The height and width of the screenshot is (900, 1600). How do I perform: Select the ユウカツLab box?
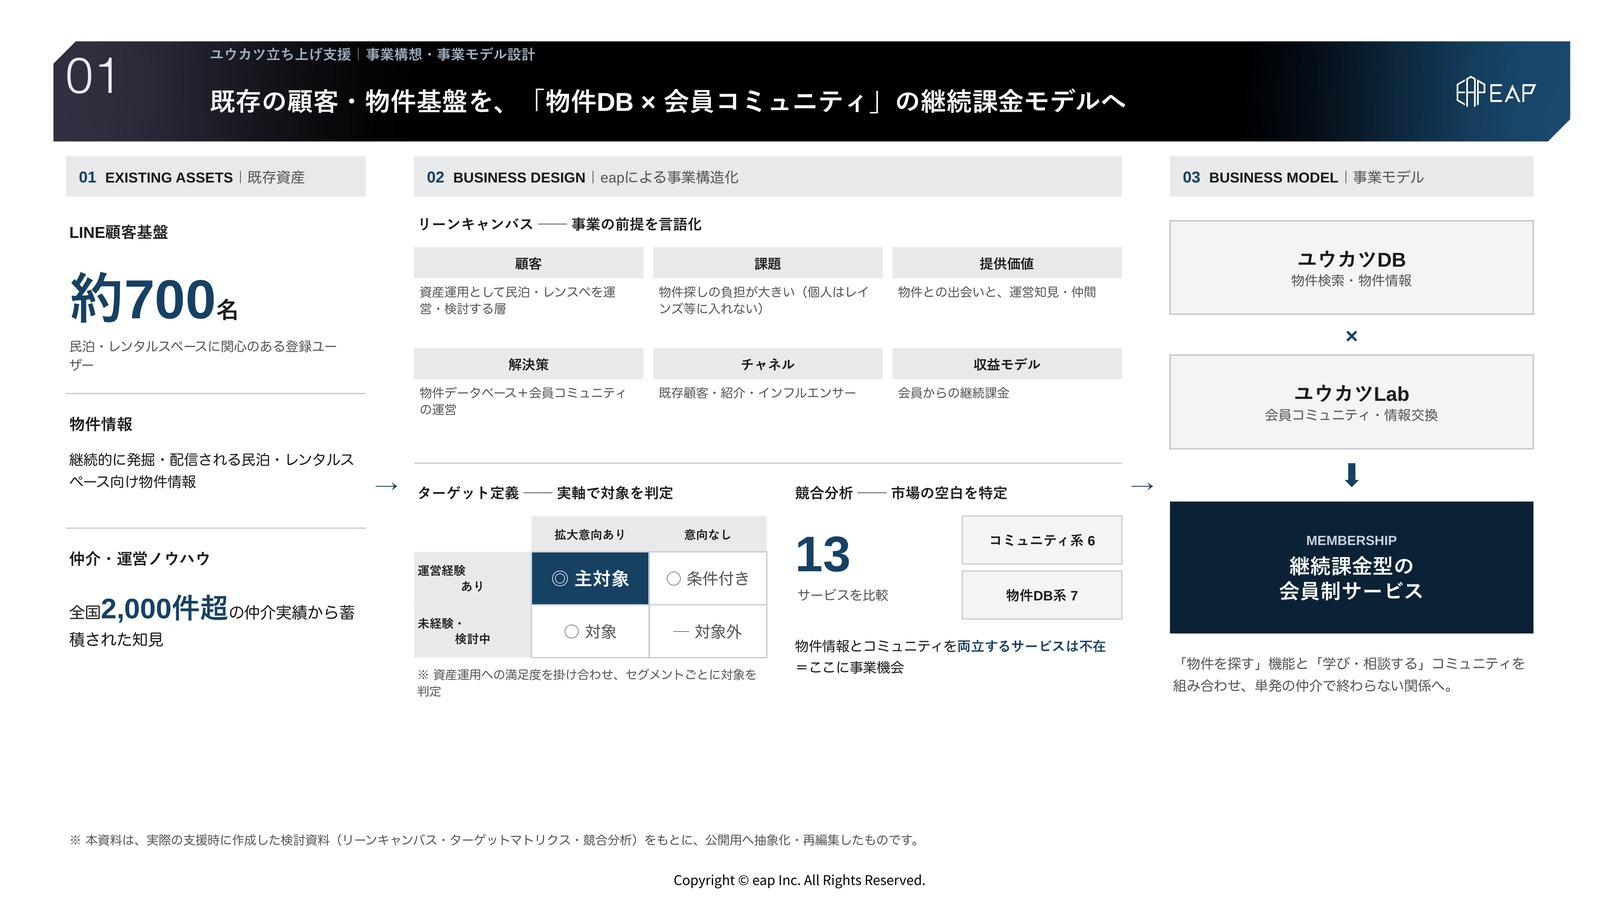pos(1351,402)
